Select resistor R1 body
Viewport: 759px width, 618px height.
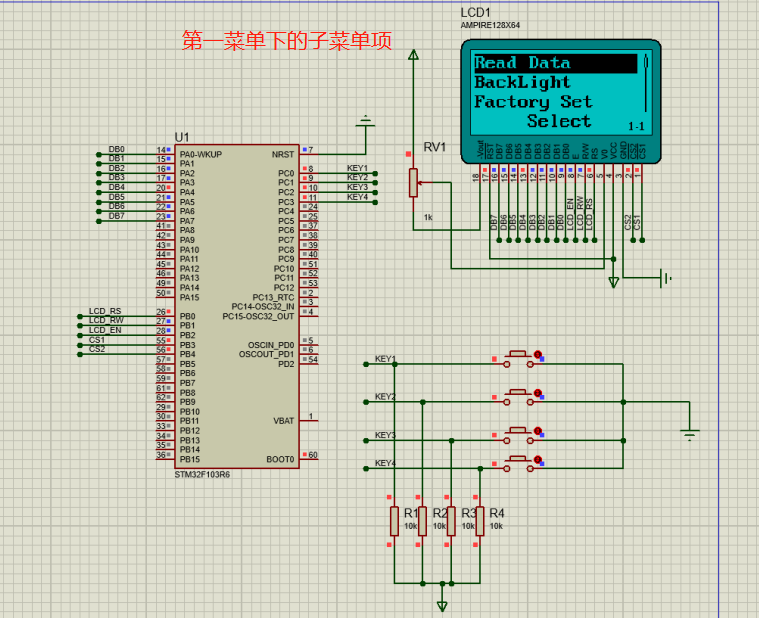click(395, 521)
